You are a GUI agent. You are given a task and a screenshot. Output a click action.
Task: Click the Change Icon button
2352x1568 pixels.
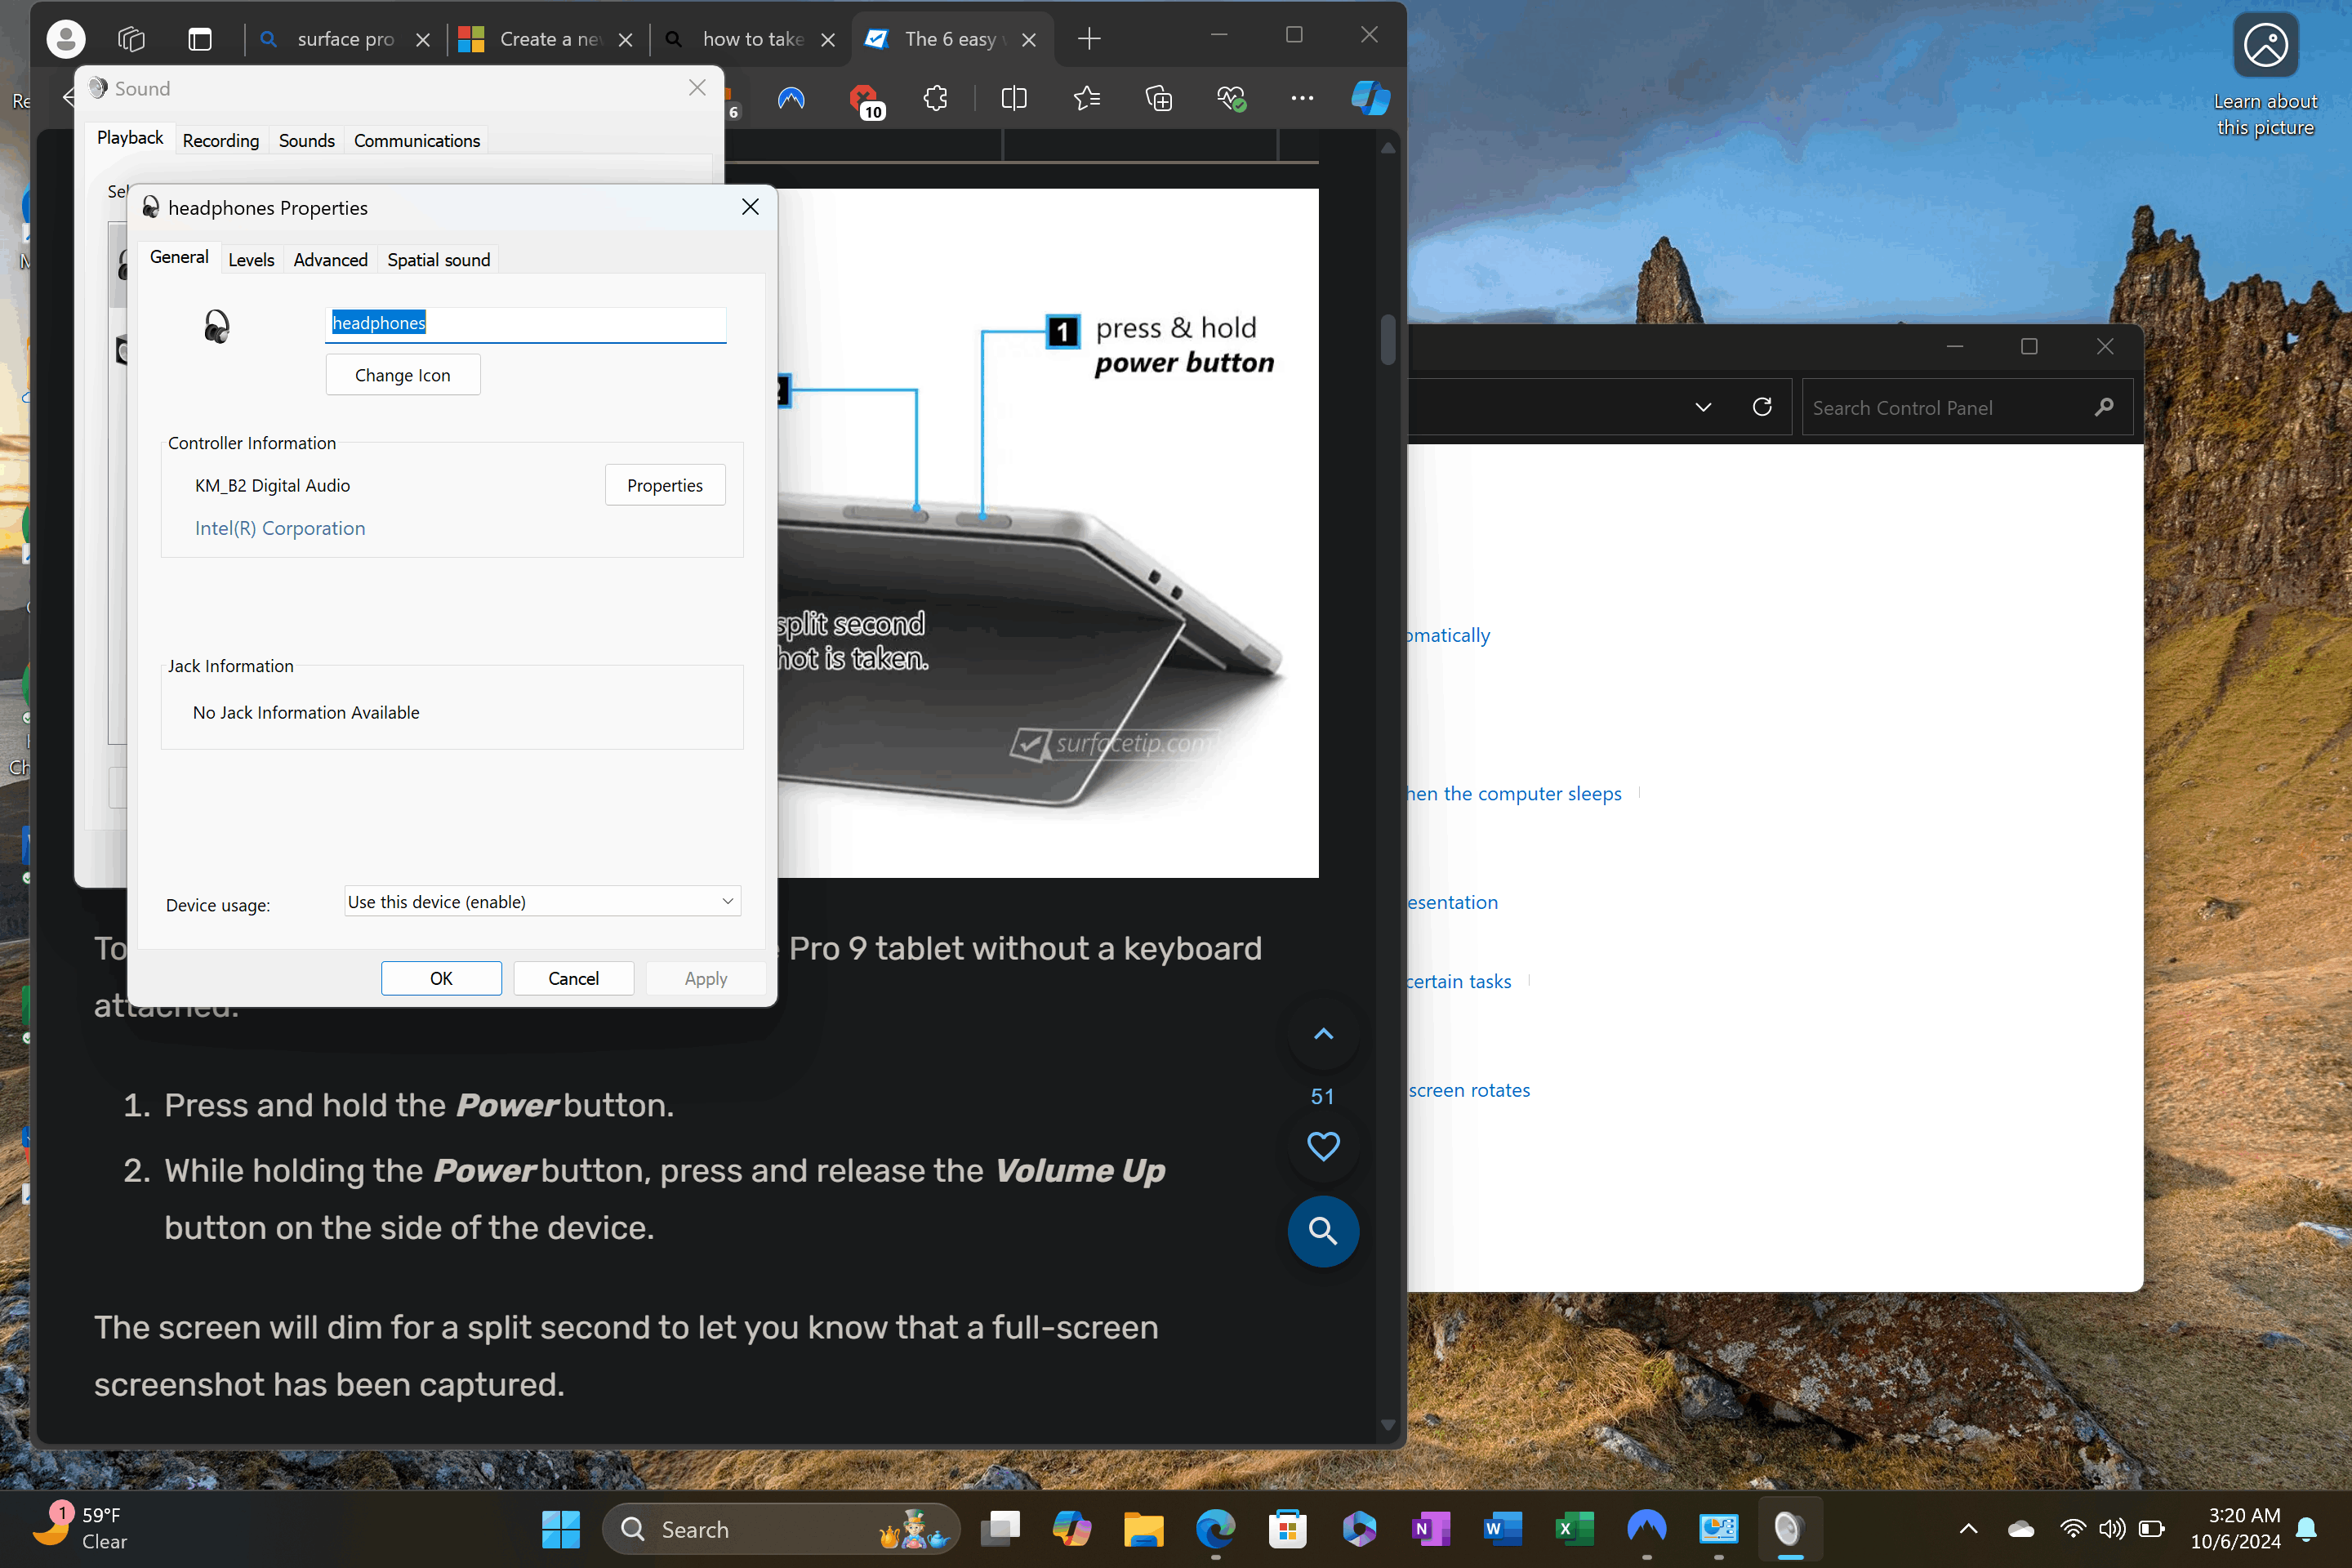[x=402, y=375]
